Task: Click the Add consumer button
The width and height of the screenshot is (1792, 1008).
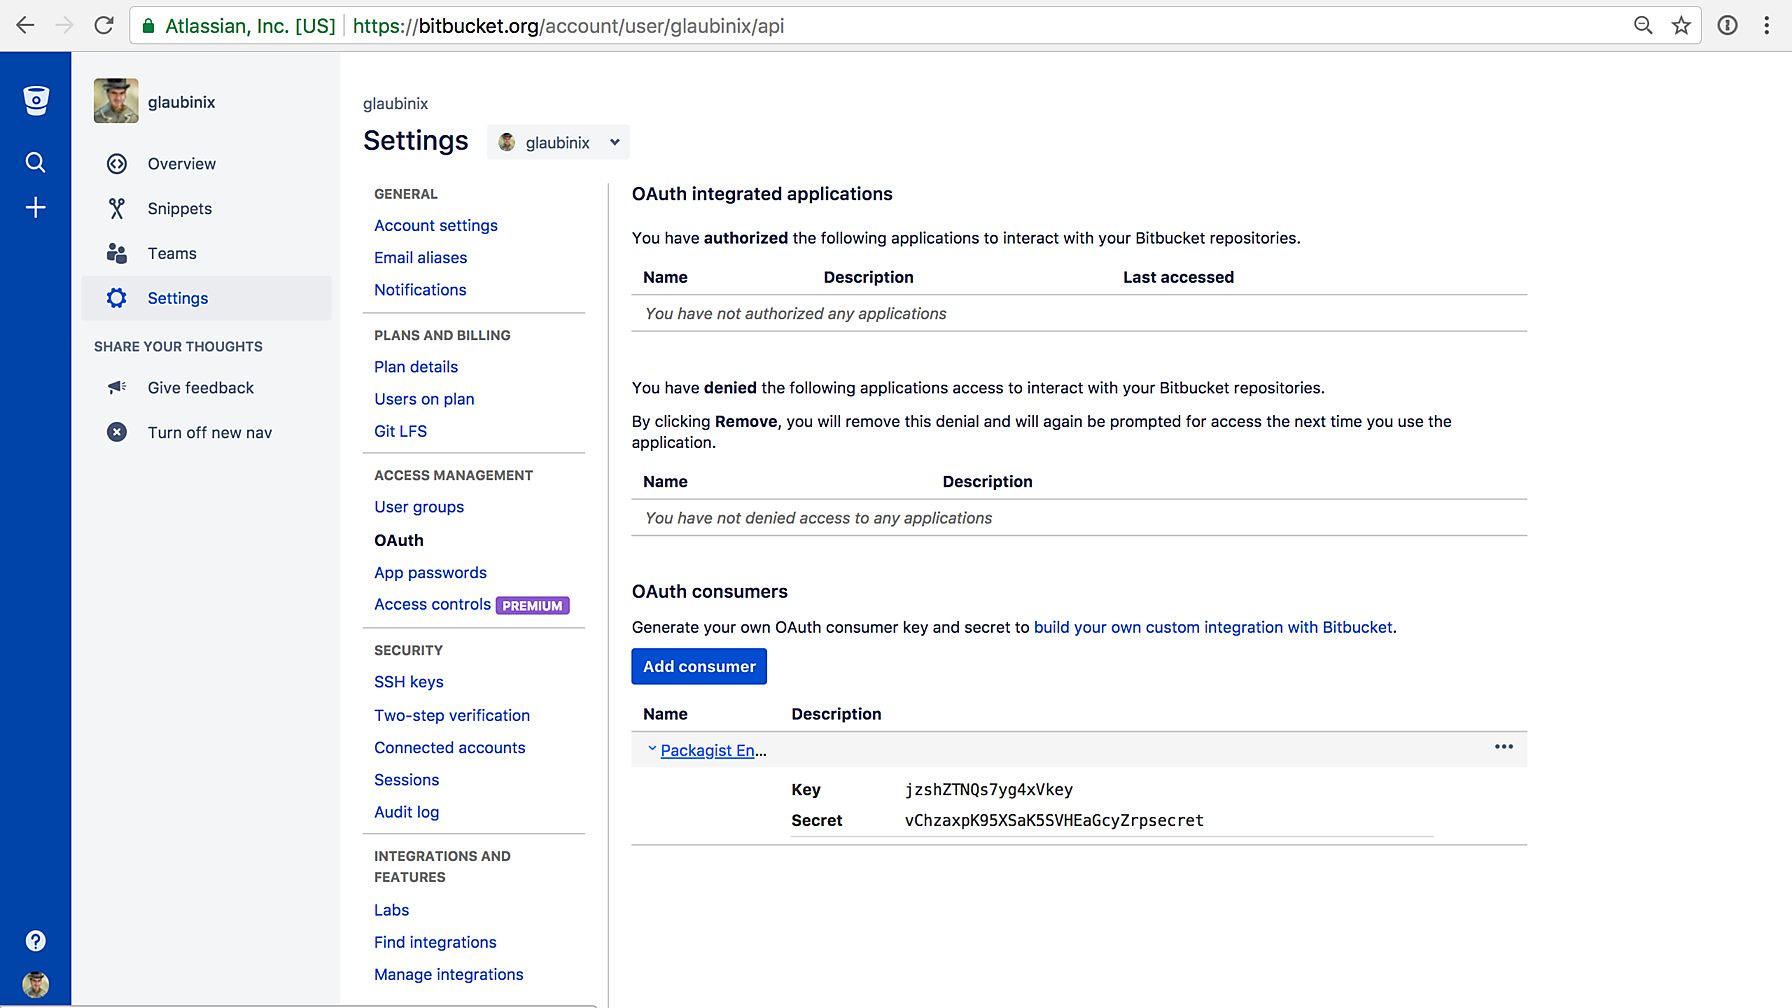Action: tap(699, 667)
